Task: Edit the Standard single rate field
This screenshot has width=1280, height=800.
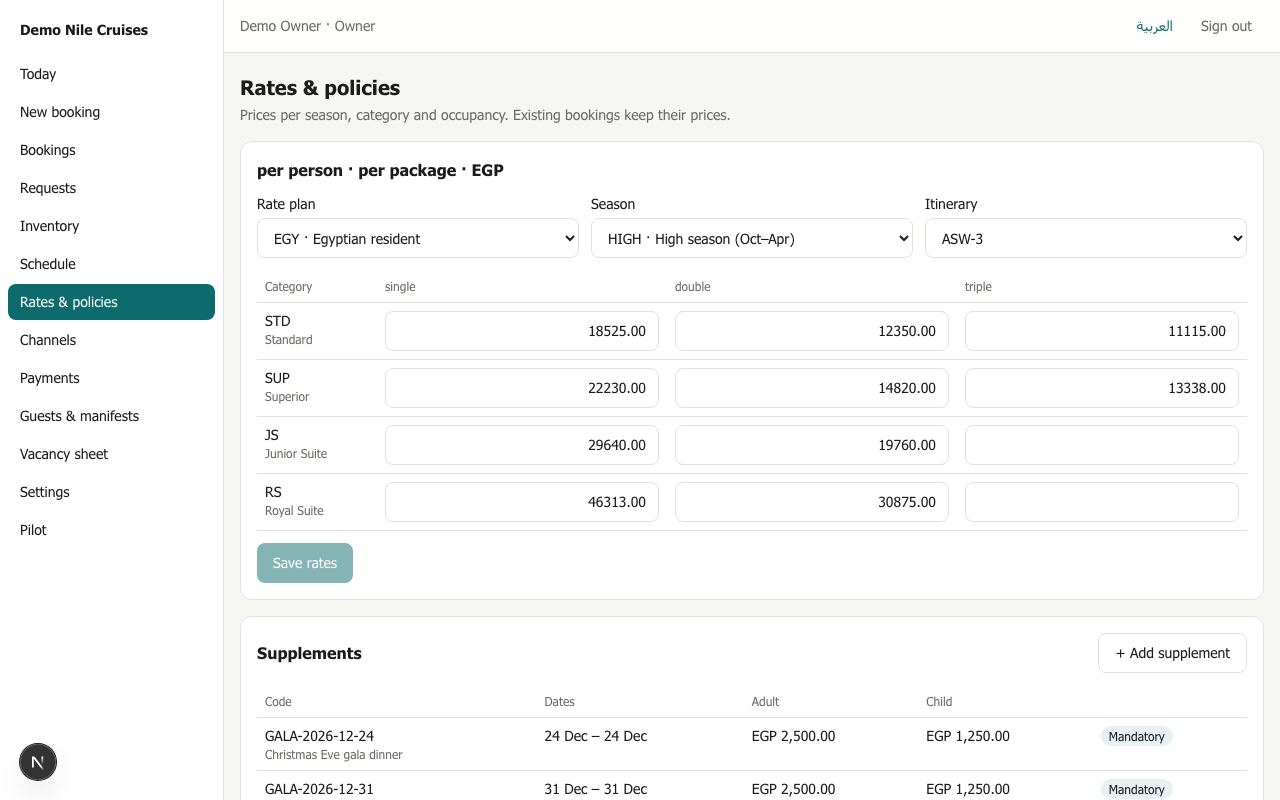Action: [x=522, y=331]
